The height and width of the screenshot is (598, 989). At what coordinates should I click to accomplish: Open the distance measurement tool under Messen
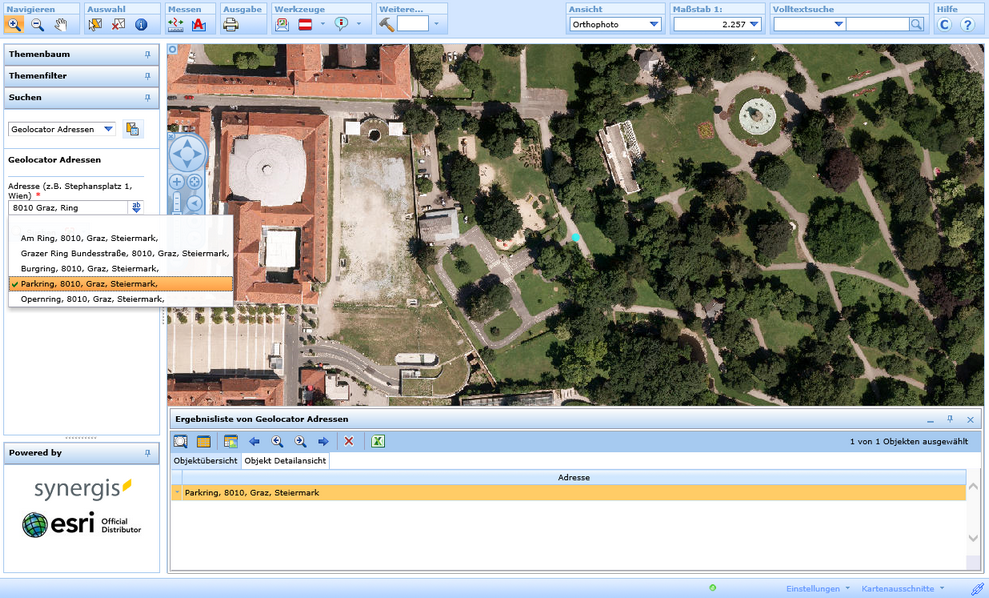[174, 25]
